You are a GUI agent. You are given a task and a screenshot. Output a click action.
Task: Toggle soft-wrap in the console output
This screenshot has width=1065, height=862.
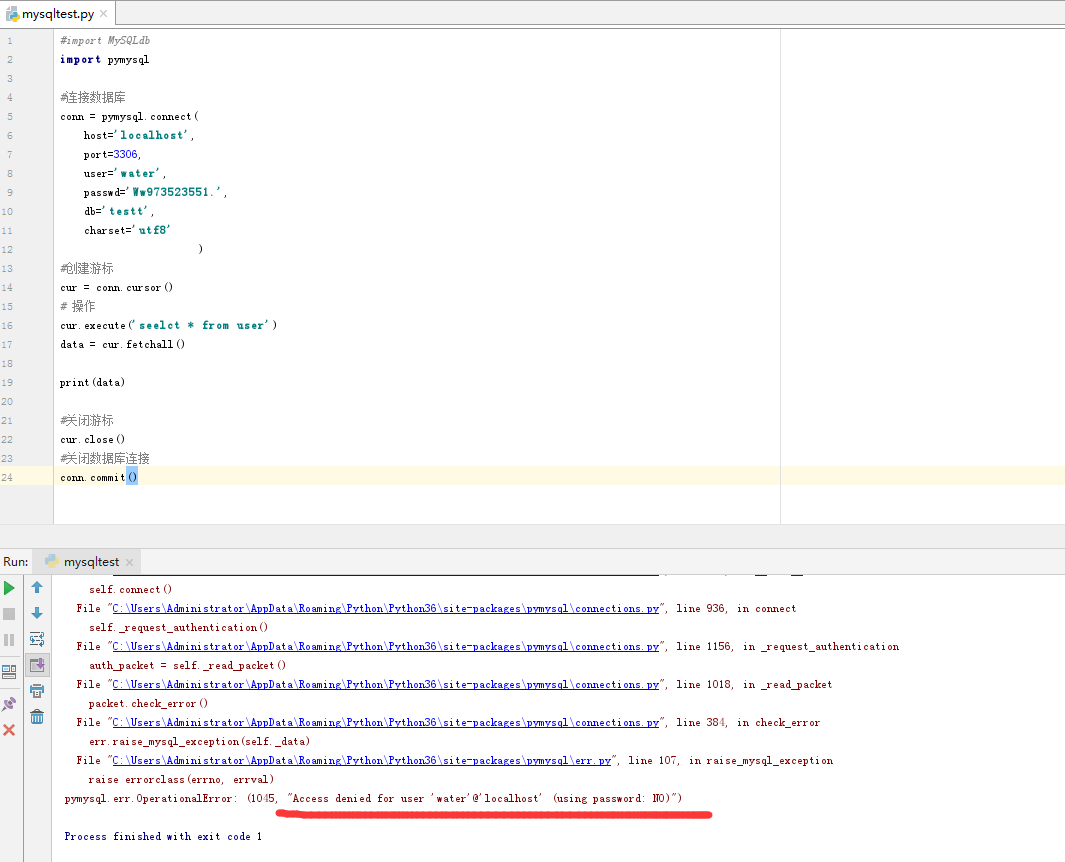[x=37, y=639]
